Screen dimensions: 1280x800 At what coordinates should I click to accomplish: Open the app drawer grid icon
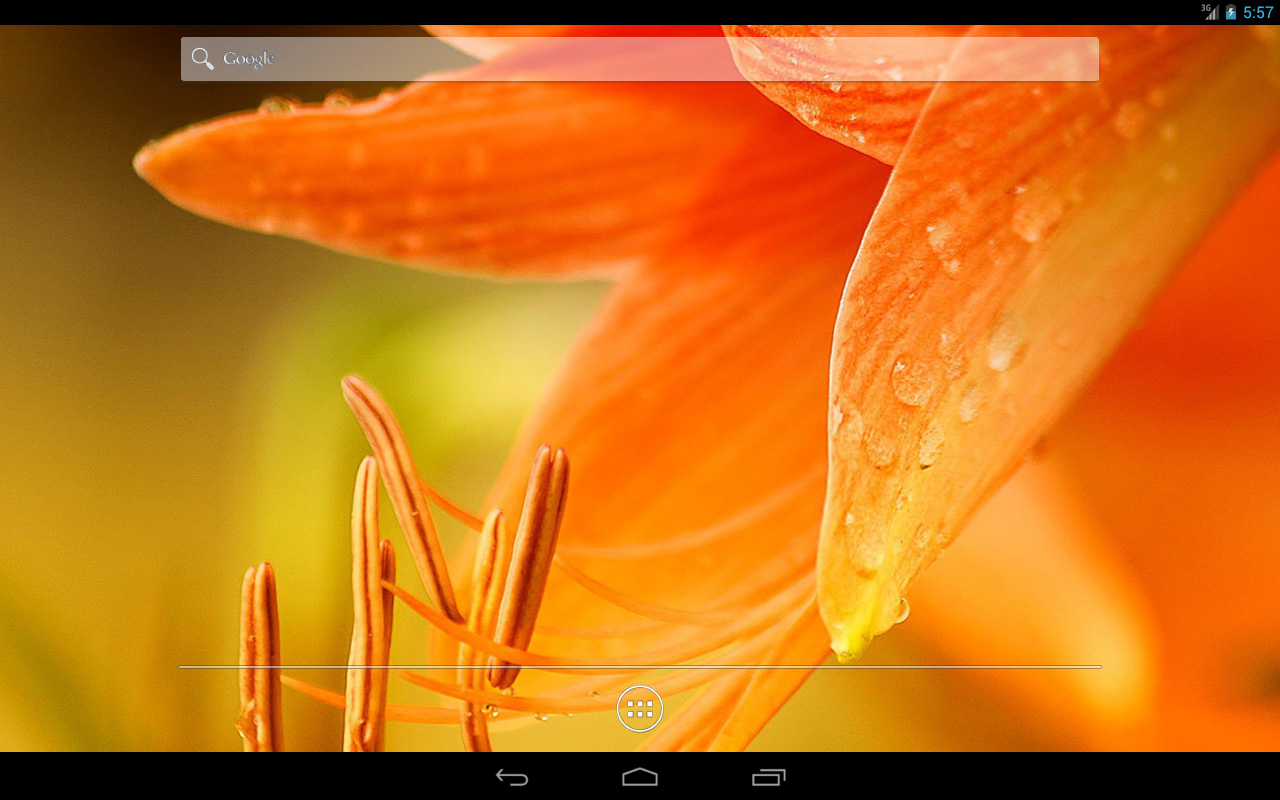[640, 709]
